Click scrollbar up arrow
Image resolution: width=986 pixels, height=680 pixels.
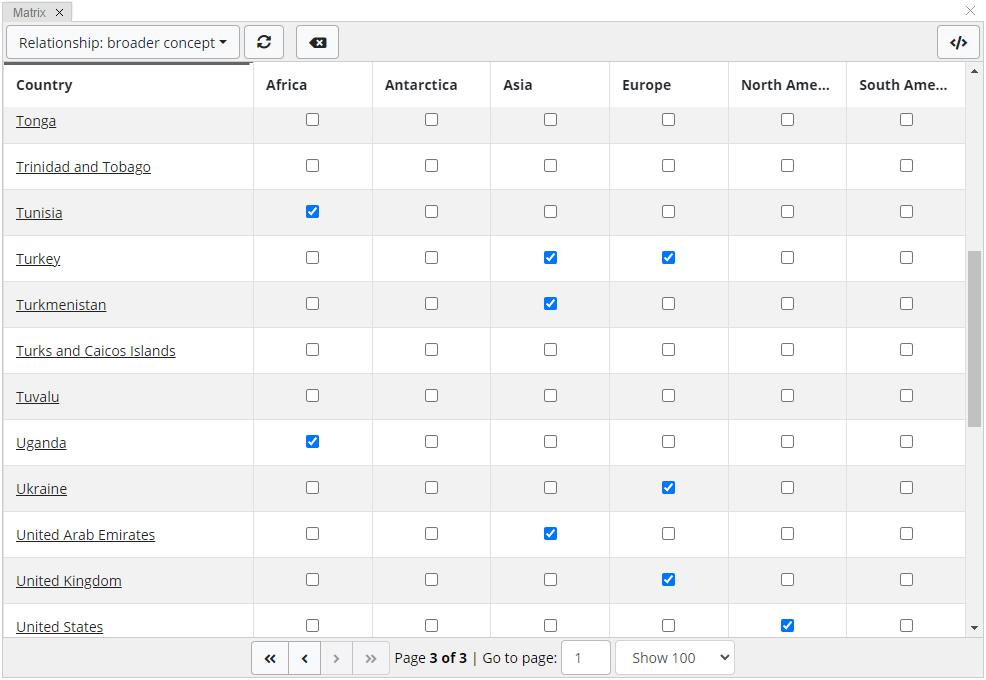[x=974, y=72]
